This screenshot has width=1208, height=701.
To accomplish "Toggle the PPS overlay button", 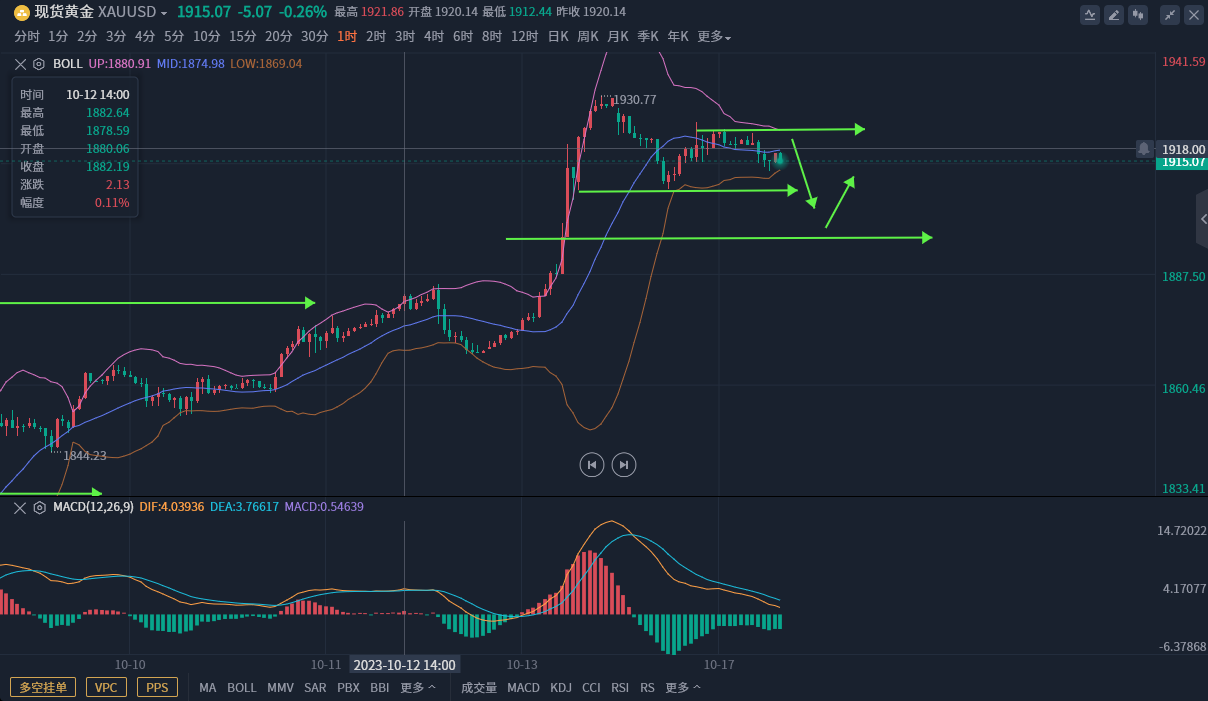I will [157, 687].
